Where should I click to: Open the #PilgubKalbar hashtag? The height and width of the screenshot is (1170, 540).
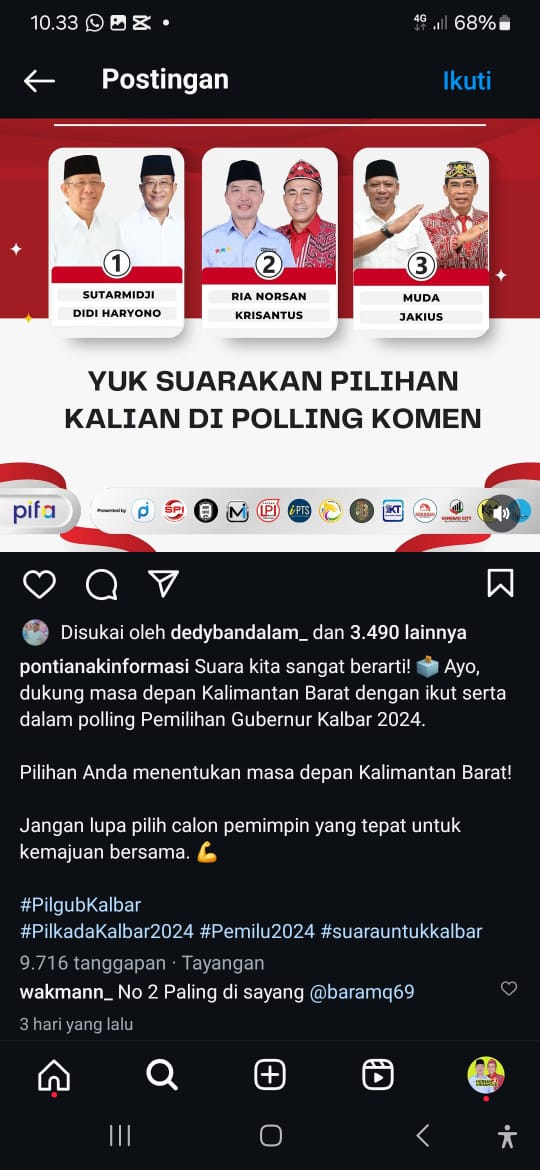(x=81, y=905)
